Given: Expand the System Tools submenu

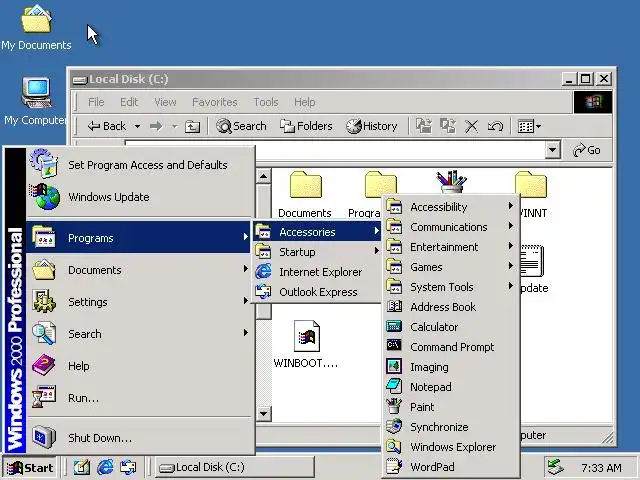Looking at the screenshot, I should (451, 287).
